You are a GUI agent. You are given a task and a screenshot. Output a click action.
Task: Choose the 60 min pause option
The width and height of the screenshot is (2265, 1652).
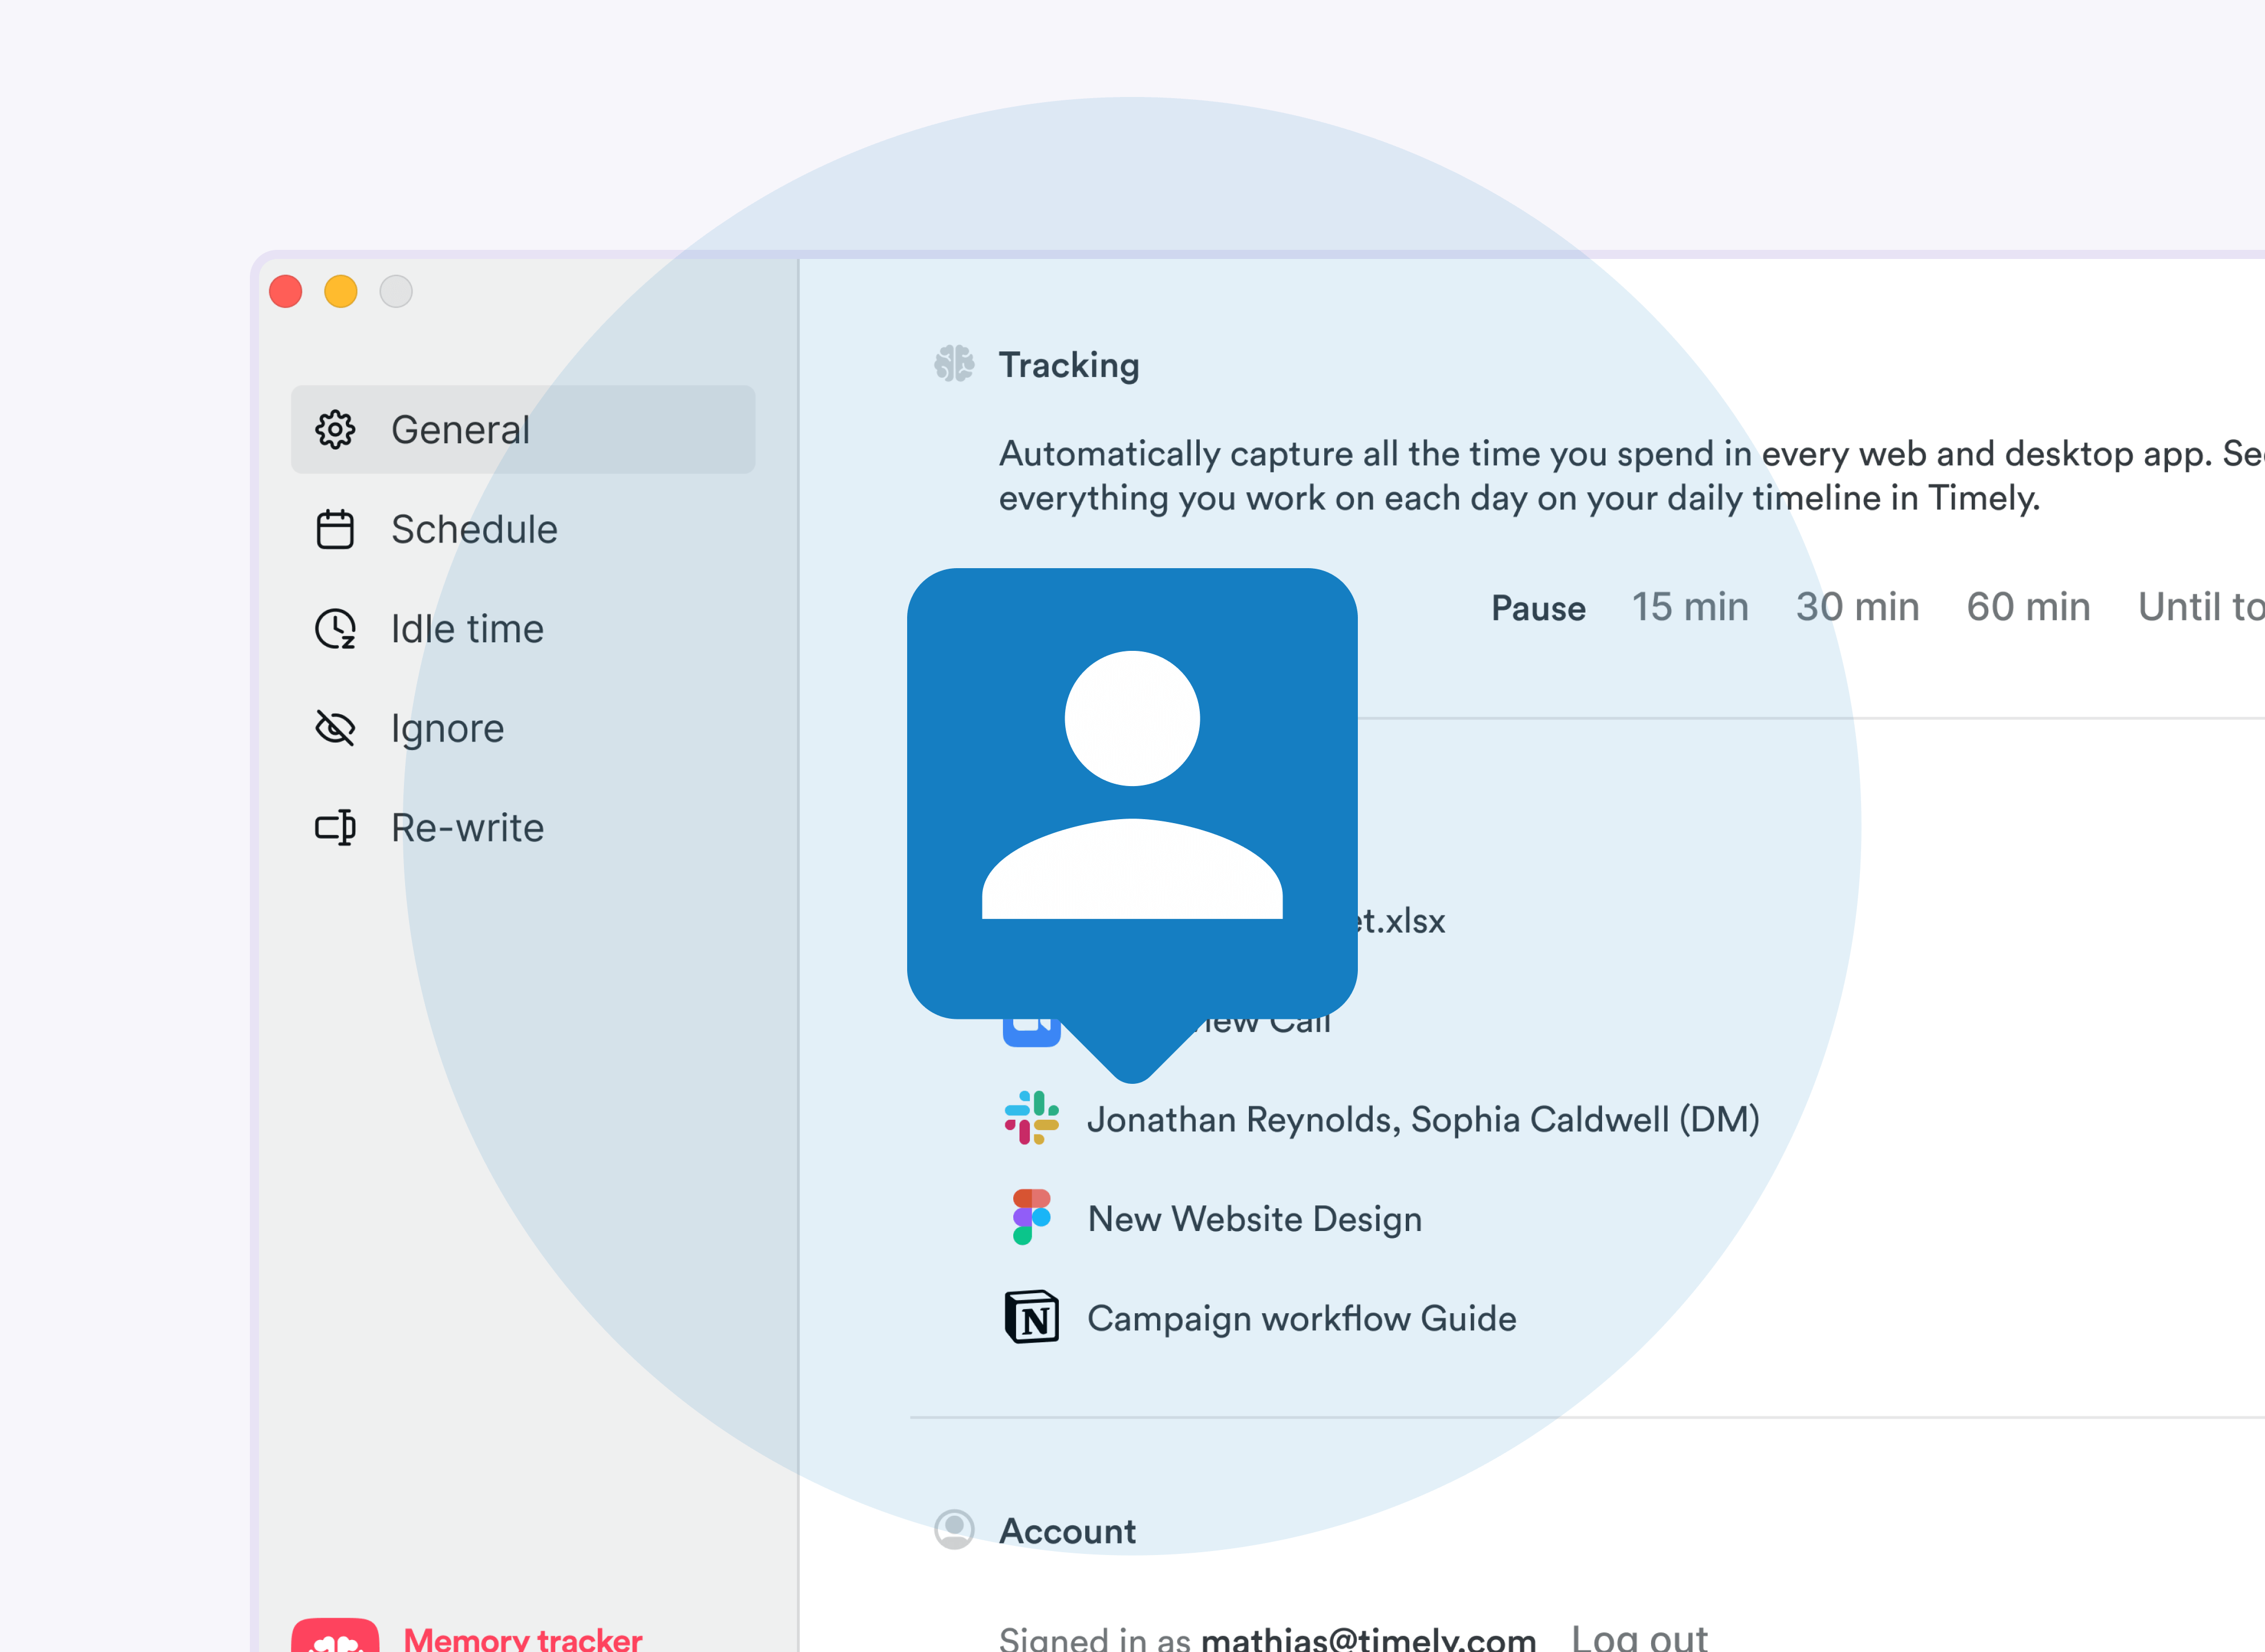[2028, 607]
